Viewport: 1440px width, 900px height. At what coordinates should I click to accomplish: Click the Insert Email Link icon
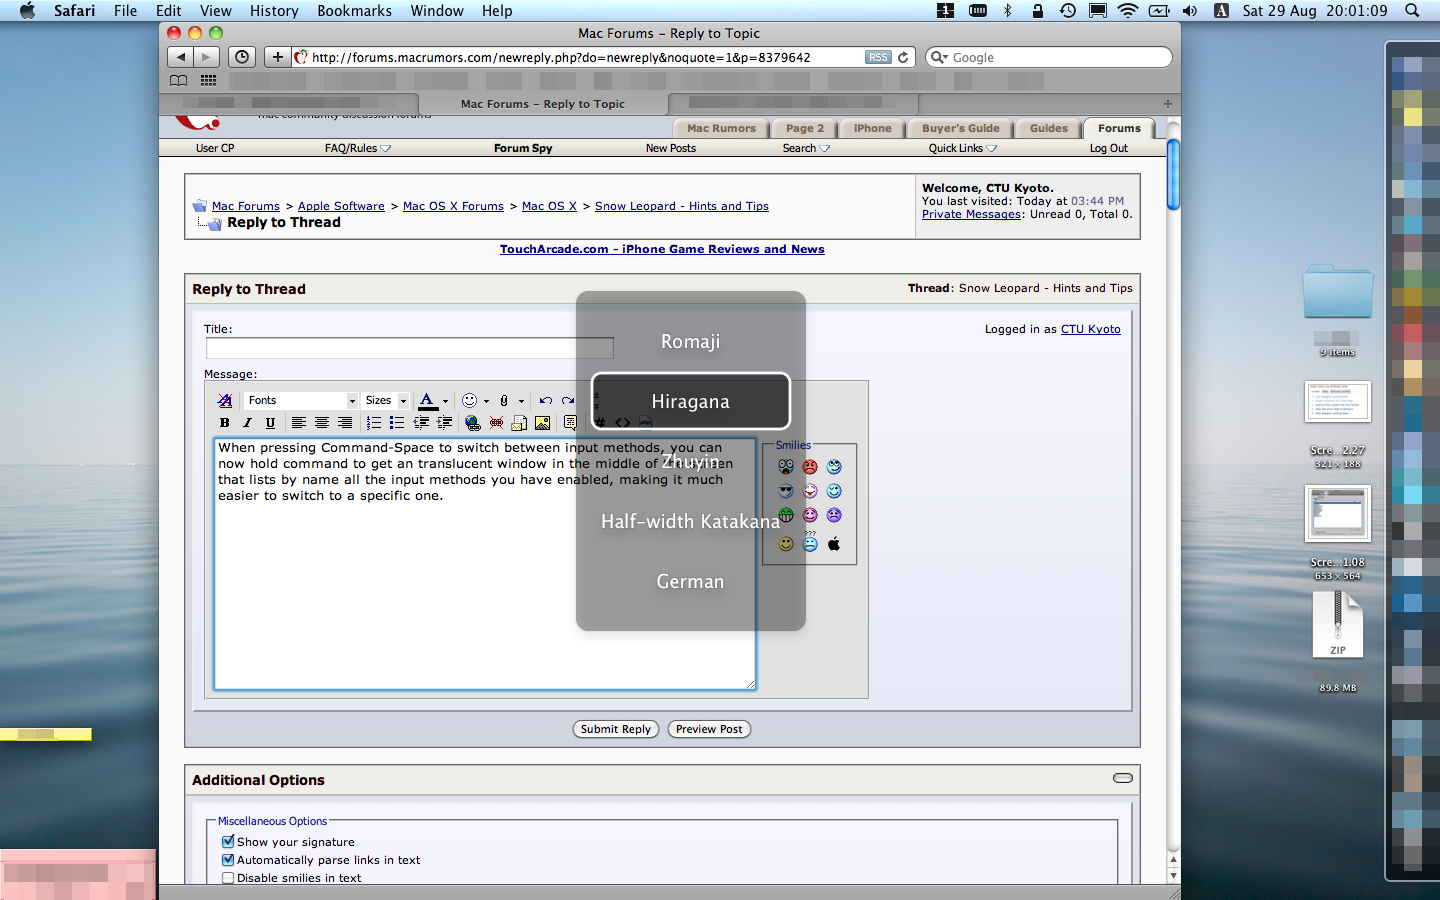tap(519, 423)
